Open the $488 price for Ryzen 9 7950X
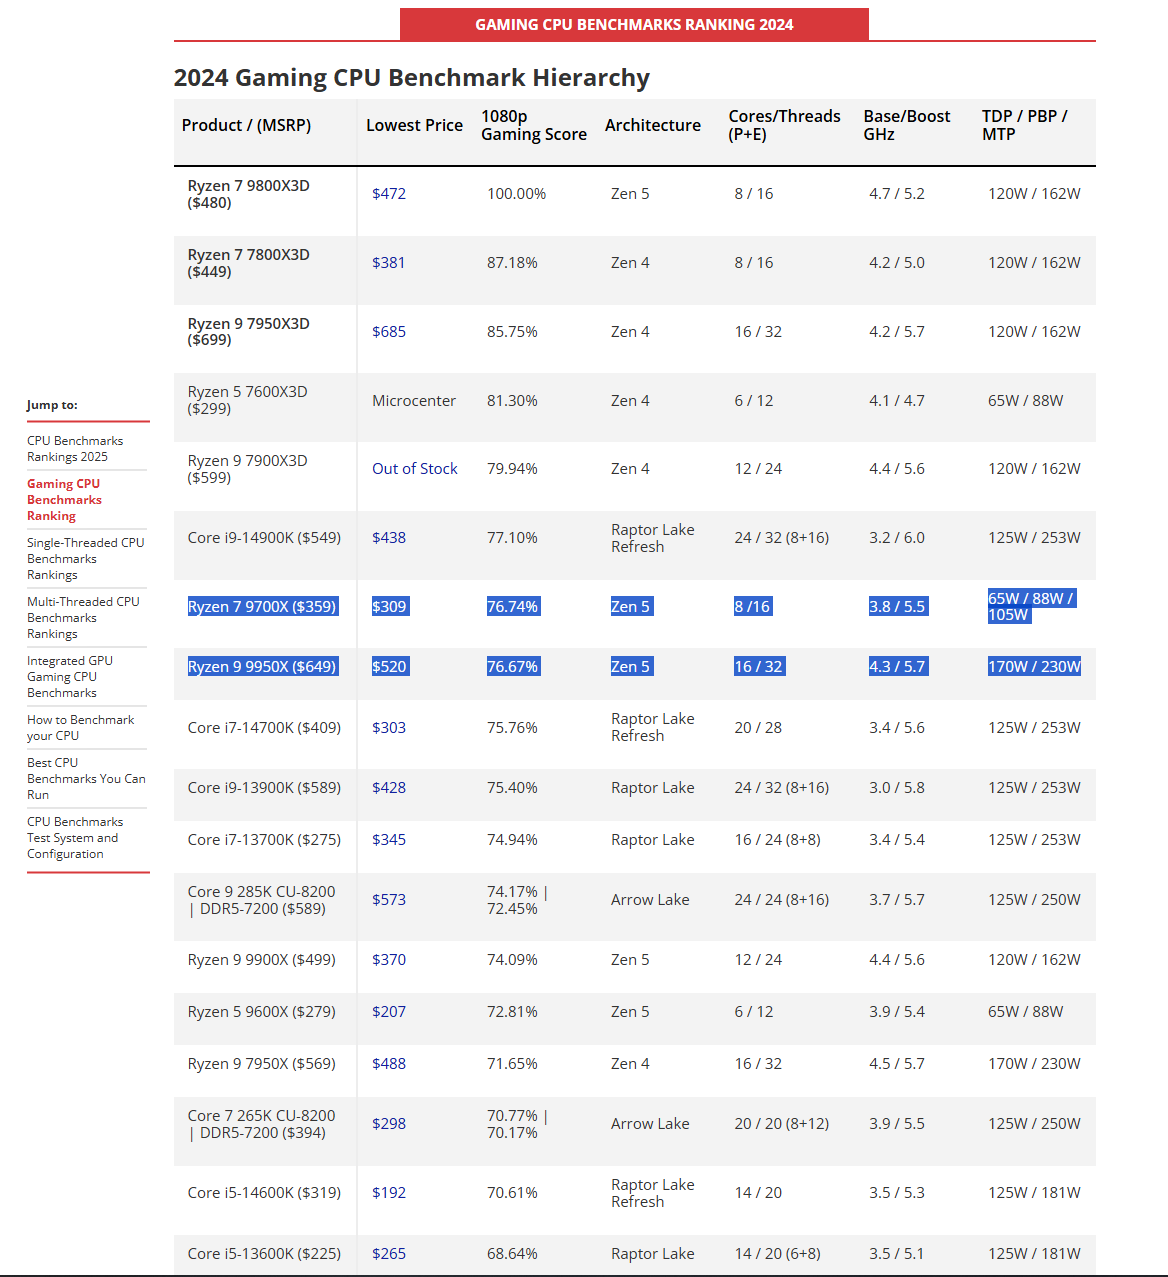The height and width of the screenshot is (1277, 1168). [x=389, y=1064]
